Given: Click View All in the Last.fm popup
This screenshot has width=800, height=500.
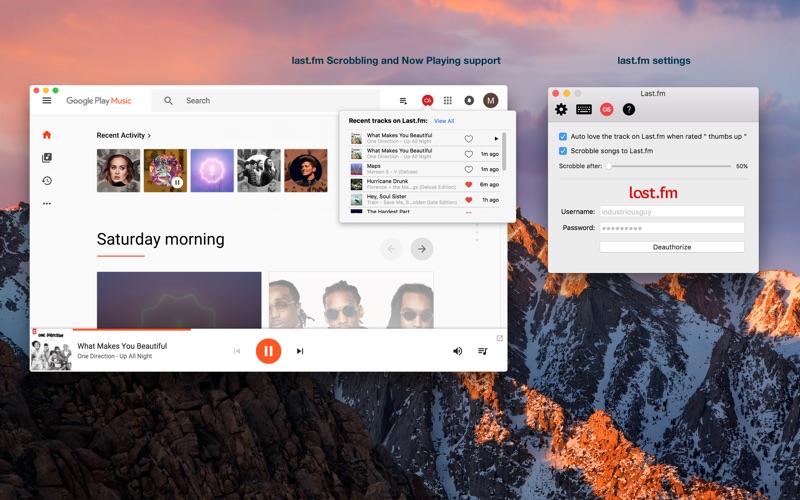Looking at the screenshot, I should 443,121.
